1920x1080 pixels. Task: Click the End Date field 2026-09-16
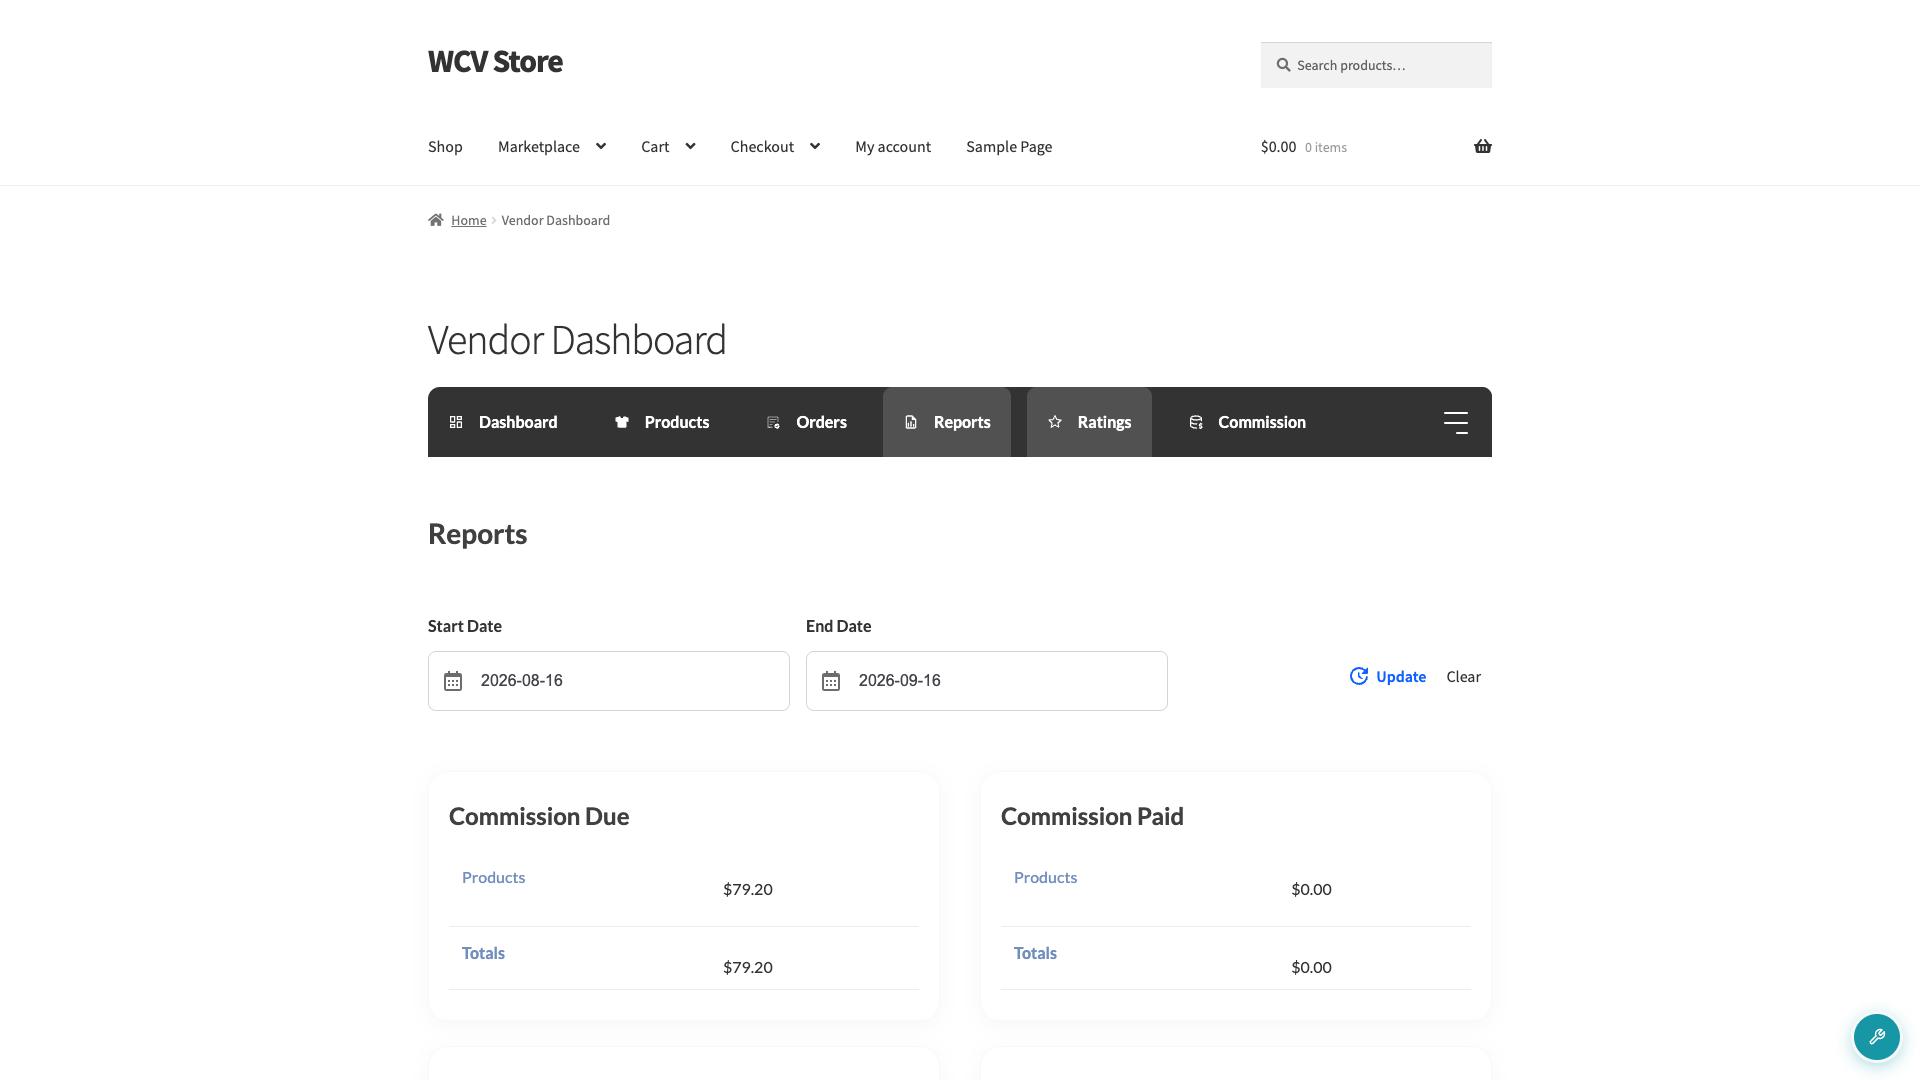coord(987,681)
